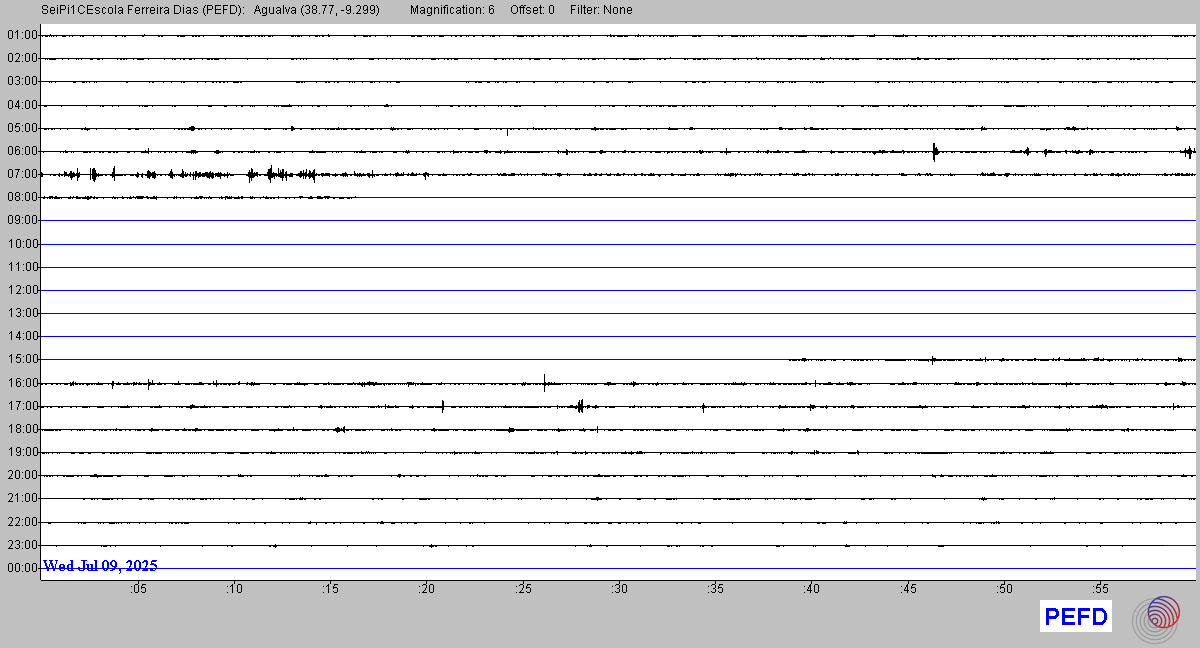Click the Offset: 0 header text
The height and width of the screenshot is (648, 1200).
pyautogui.click(x=531, y=10)
